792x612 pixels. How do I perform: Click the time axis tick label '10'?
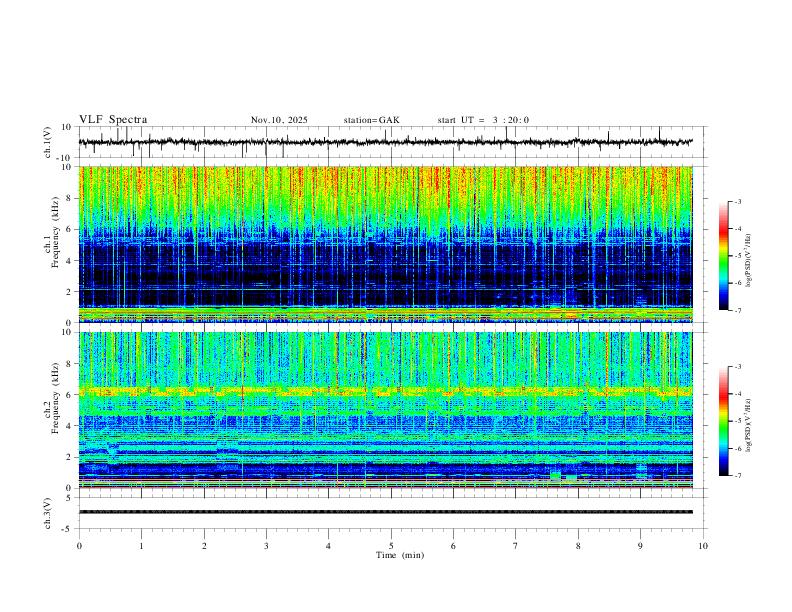coord(703,546)
